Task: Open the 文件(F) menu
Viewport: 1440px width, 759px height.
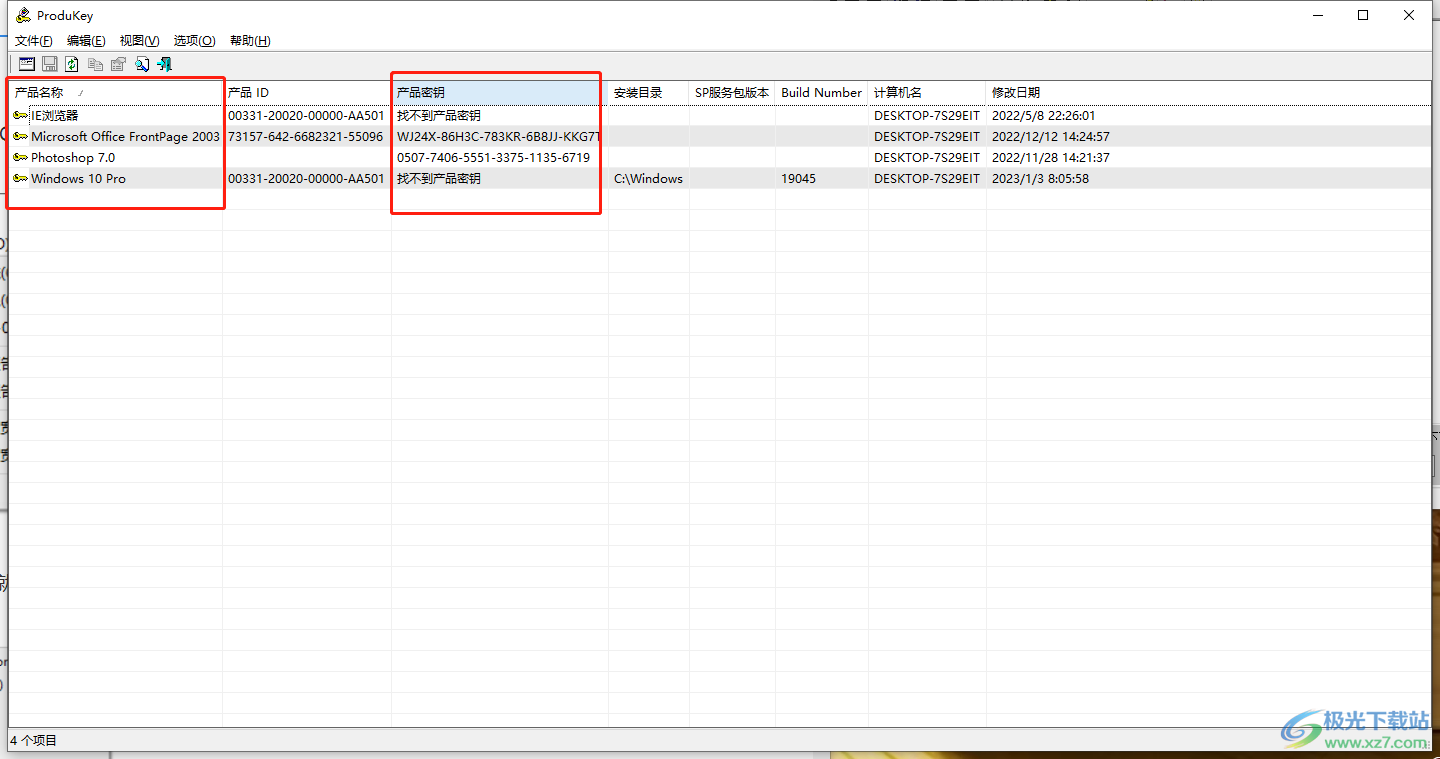Action: [34, 41]
